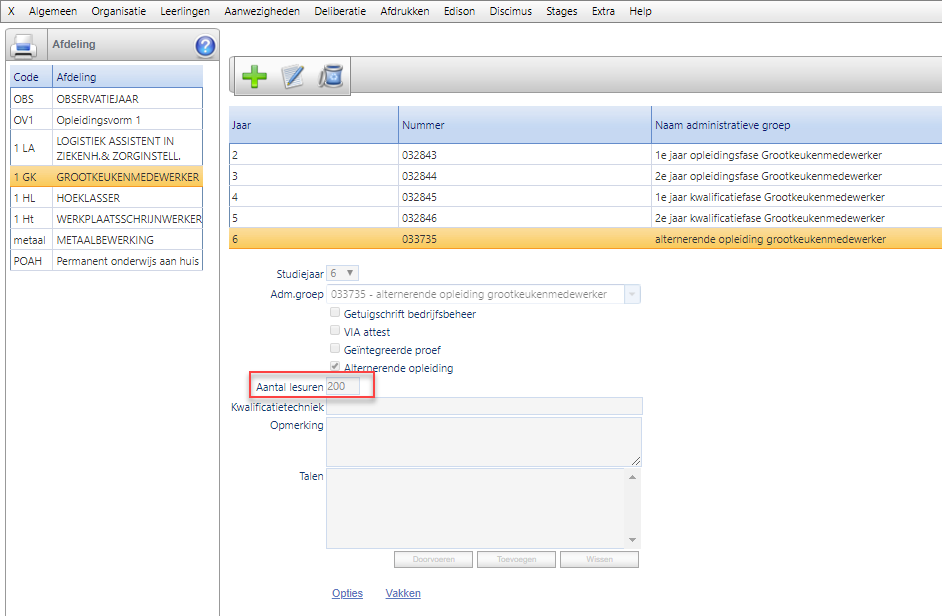Click the green plus add icon

[x=254, y=77]
